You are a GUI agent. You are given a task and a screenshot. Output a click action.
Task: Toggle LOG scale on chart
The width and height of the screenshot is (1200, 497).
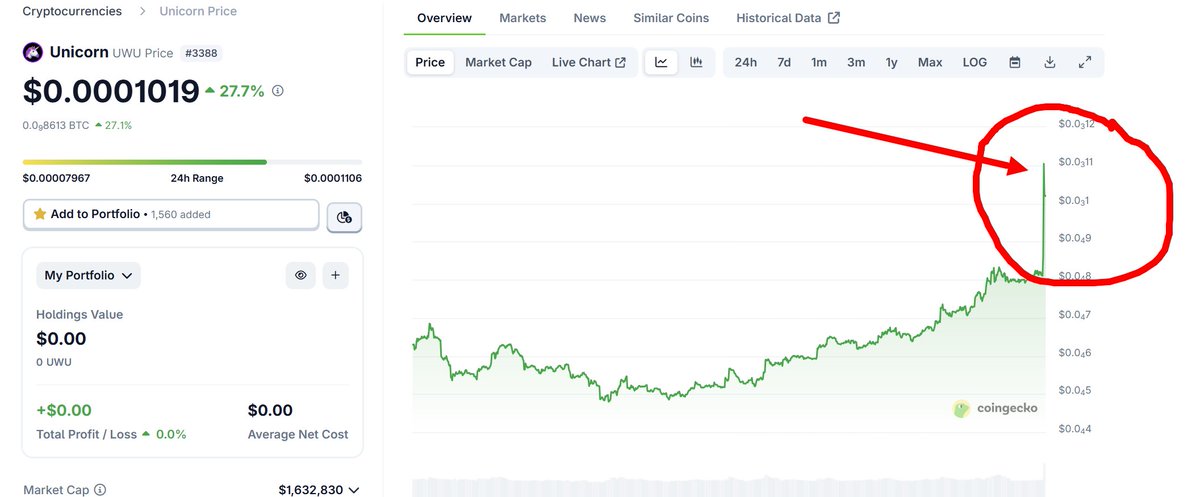point(975,62)
